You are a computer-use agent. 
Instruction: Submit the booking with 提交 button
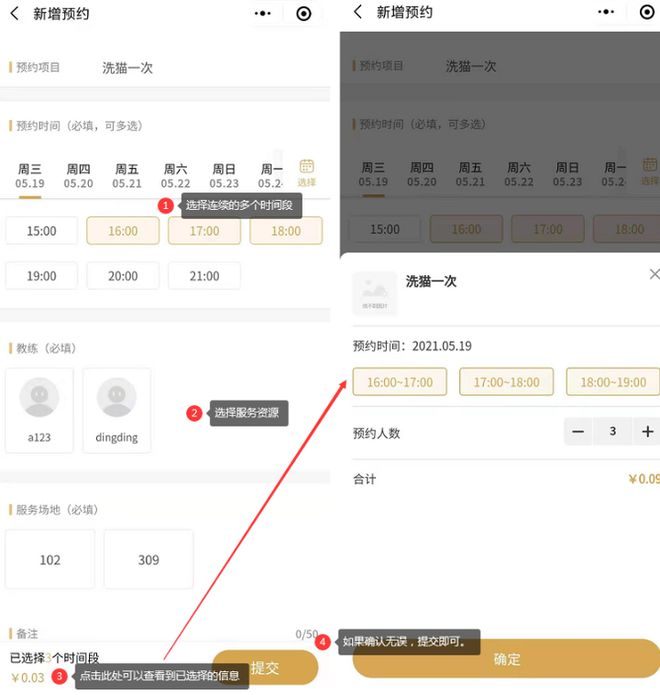tap(266, 667)
